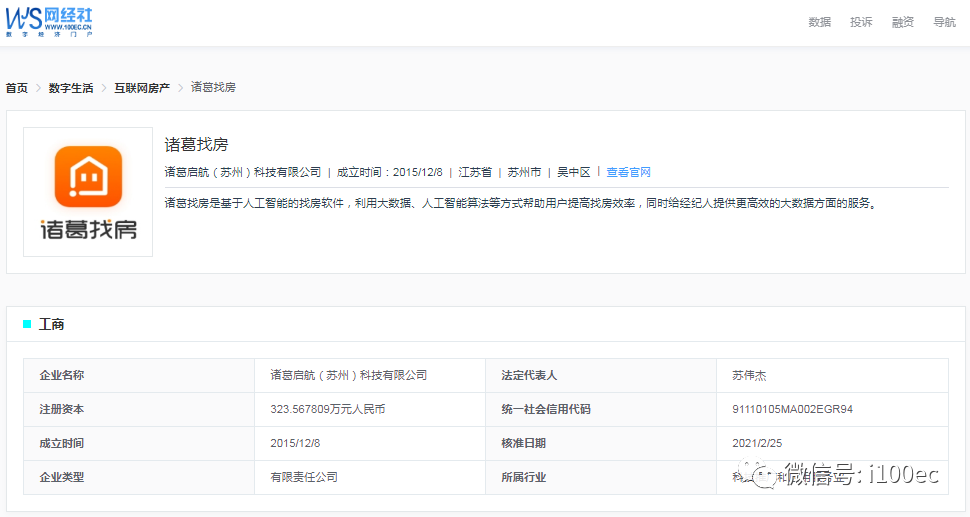Go to the 融资 navigation item
970x517 pixels.
pos(902,22)
